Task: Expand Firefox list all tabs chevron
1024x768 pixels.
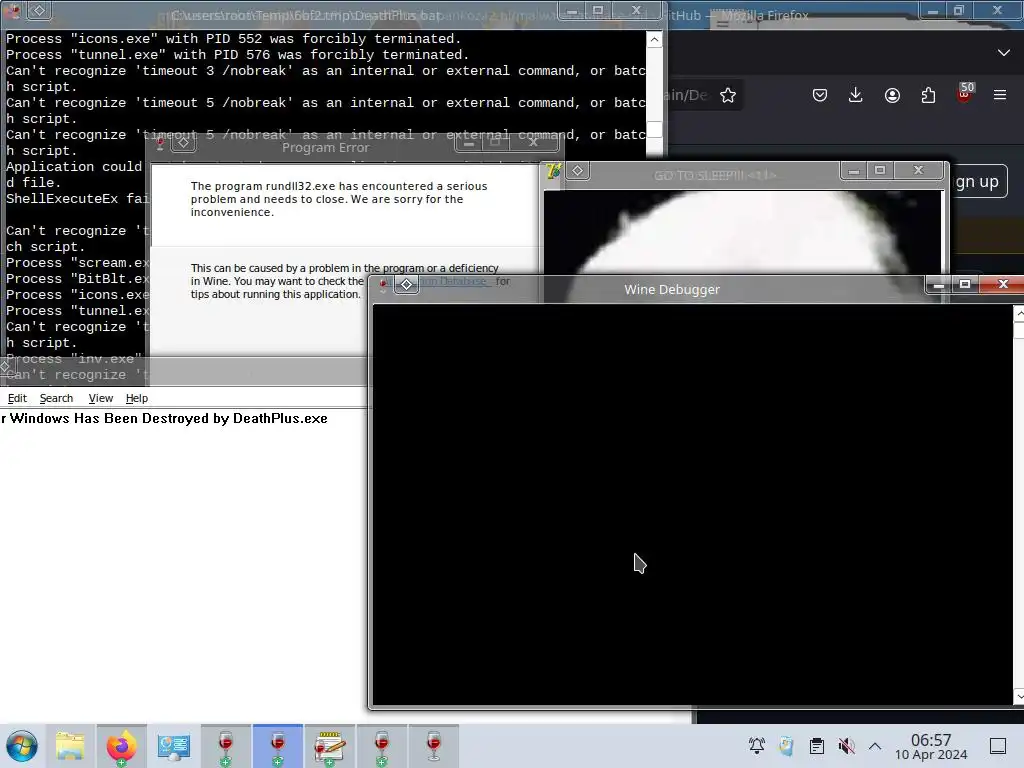Action: [x=1004, y=52]
